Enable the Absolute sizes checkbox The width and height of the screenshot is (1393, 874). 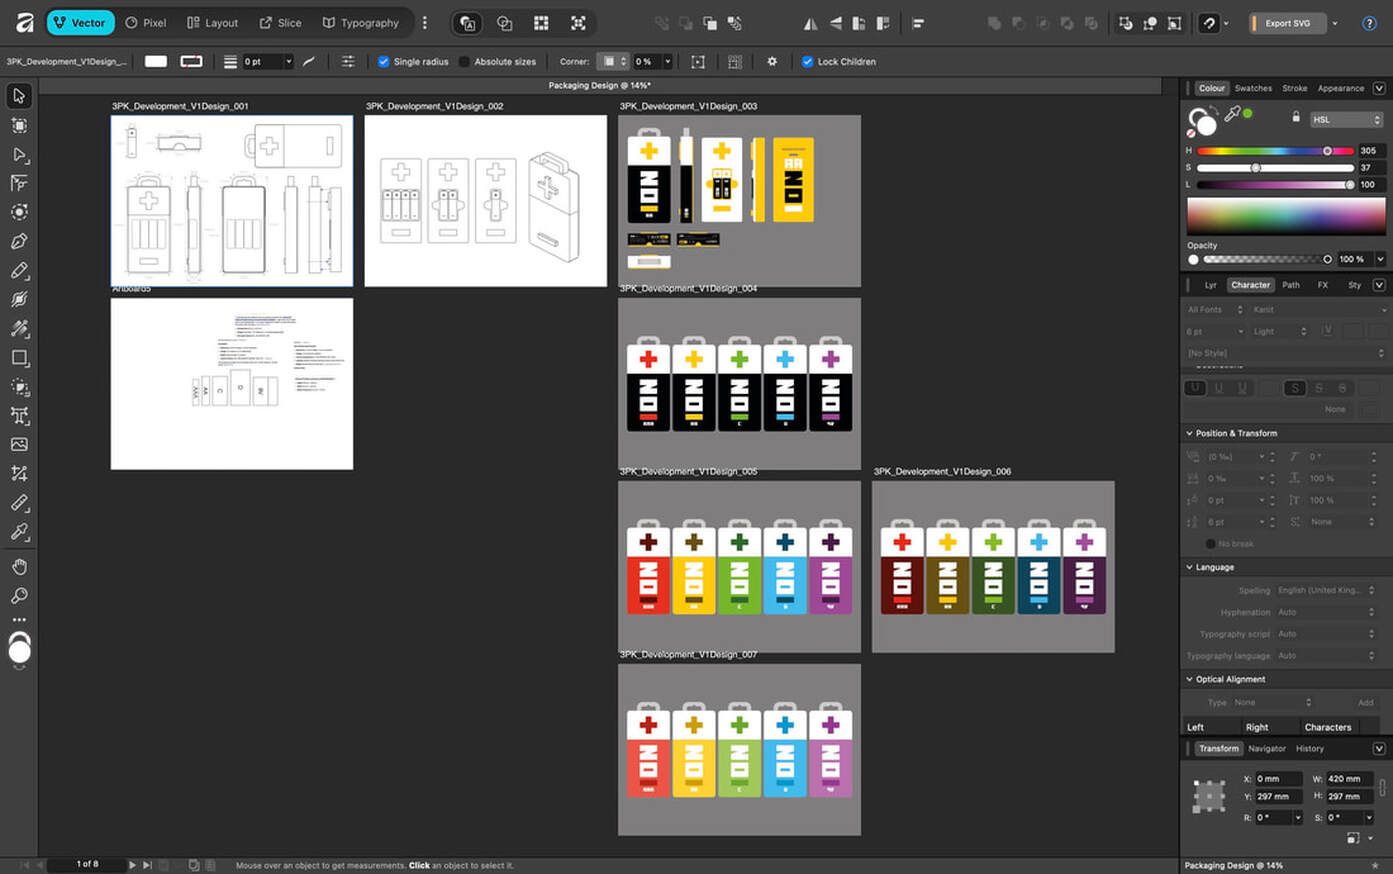(x=464, y=62)
